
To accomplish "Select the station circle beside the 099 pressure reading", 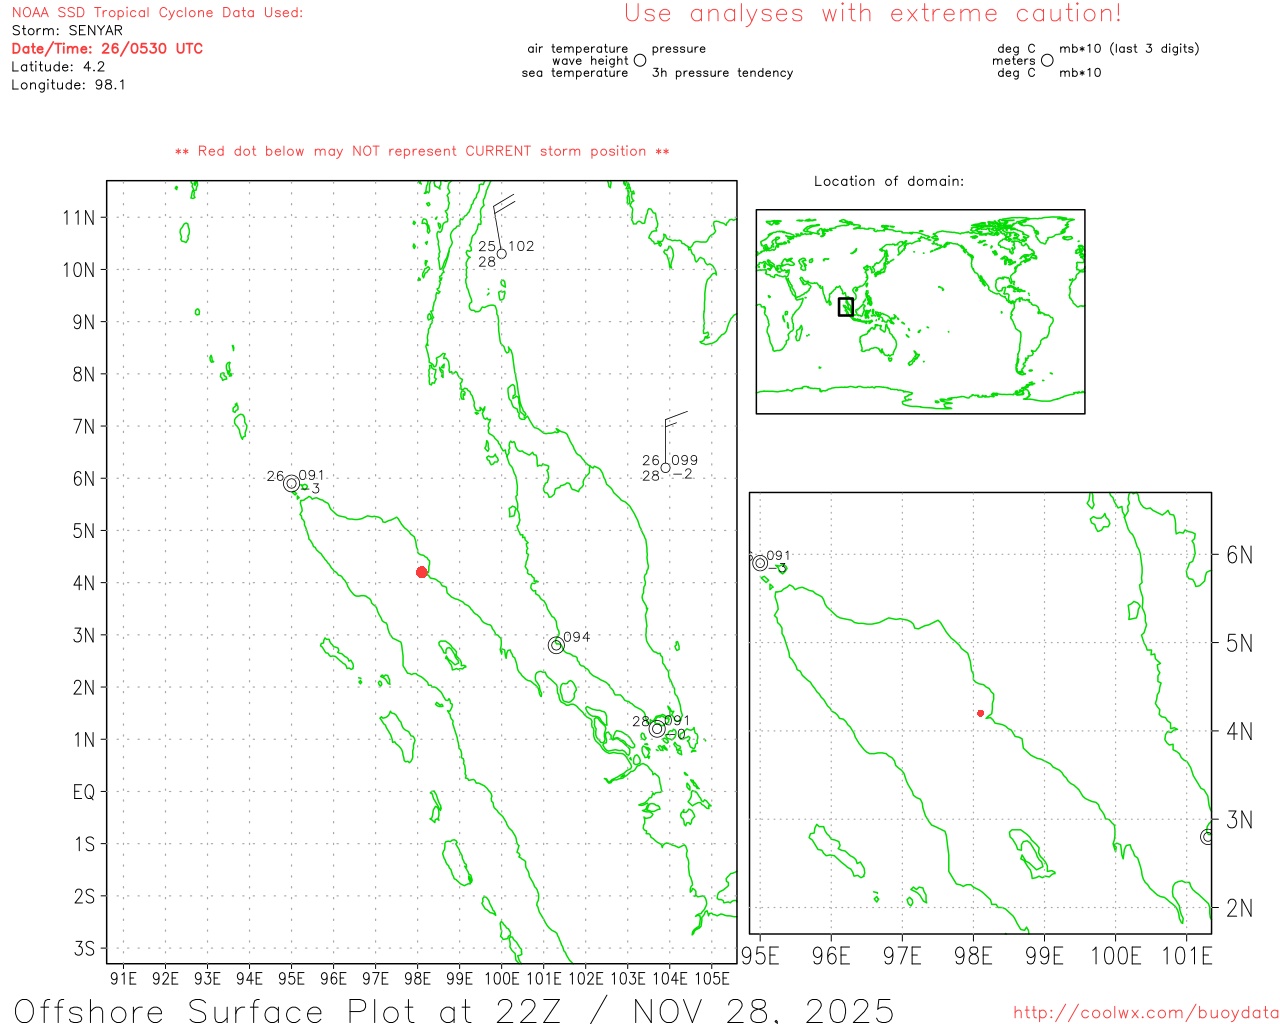I will tap(666, 468).
